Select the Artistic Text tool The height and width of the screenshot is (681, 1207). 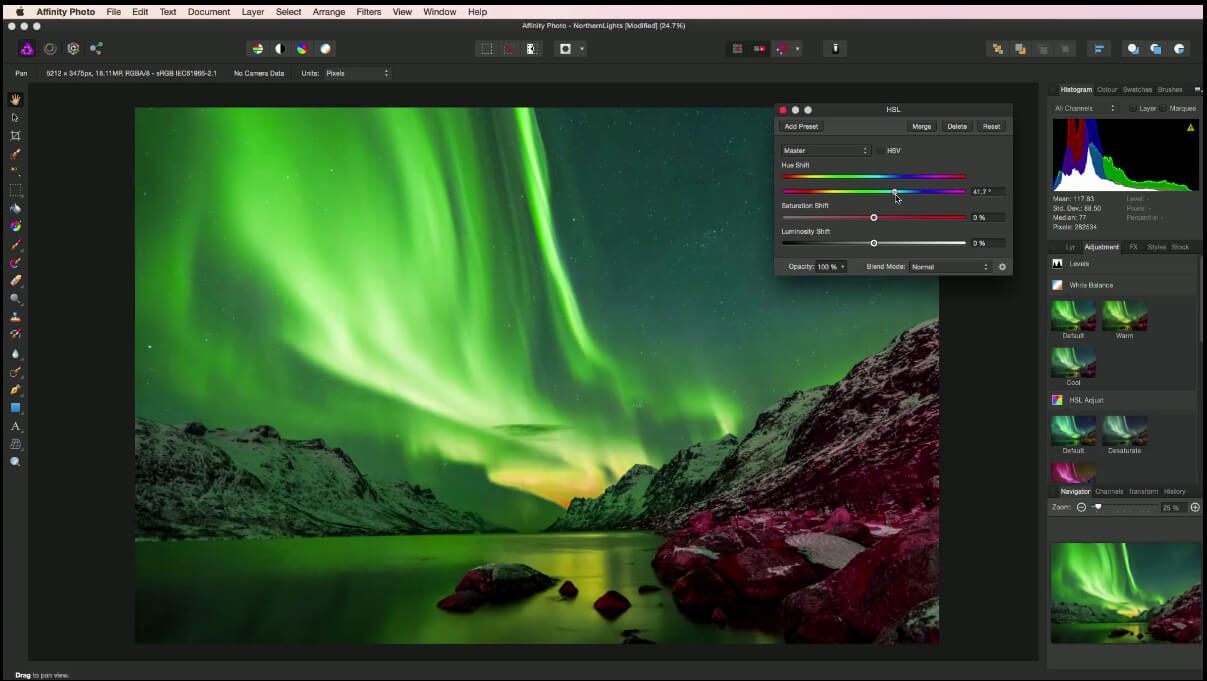15,426
